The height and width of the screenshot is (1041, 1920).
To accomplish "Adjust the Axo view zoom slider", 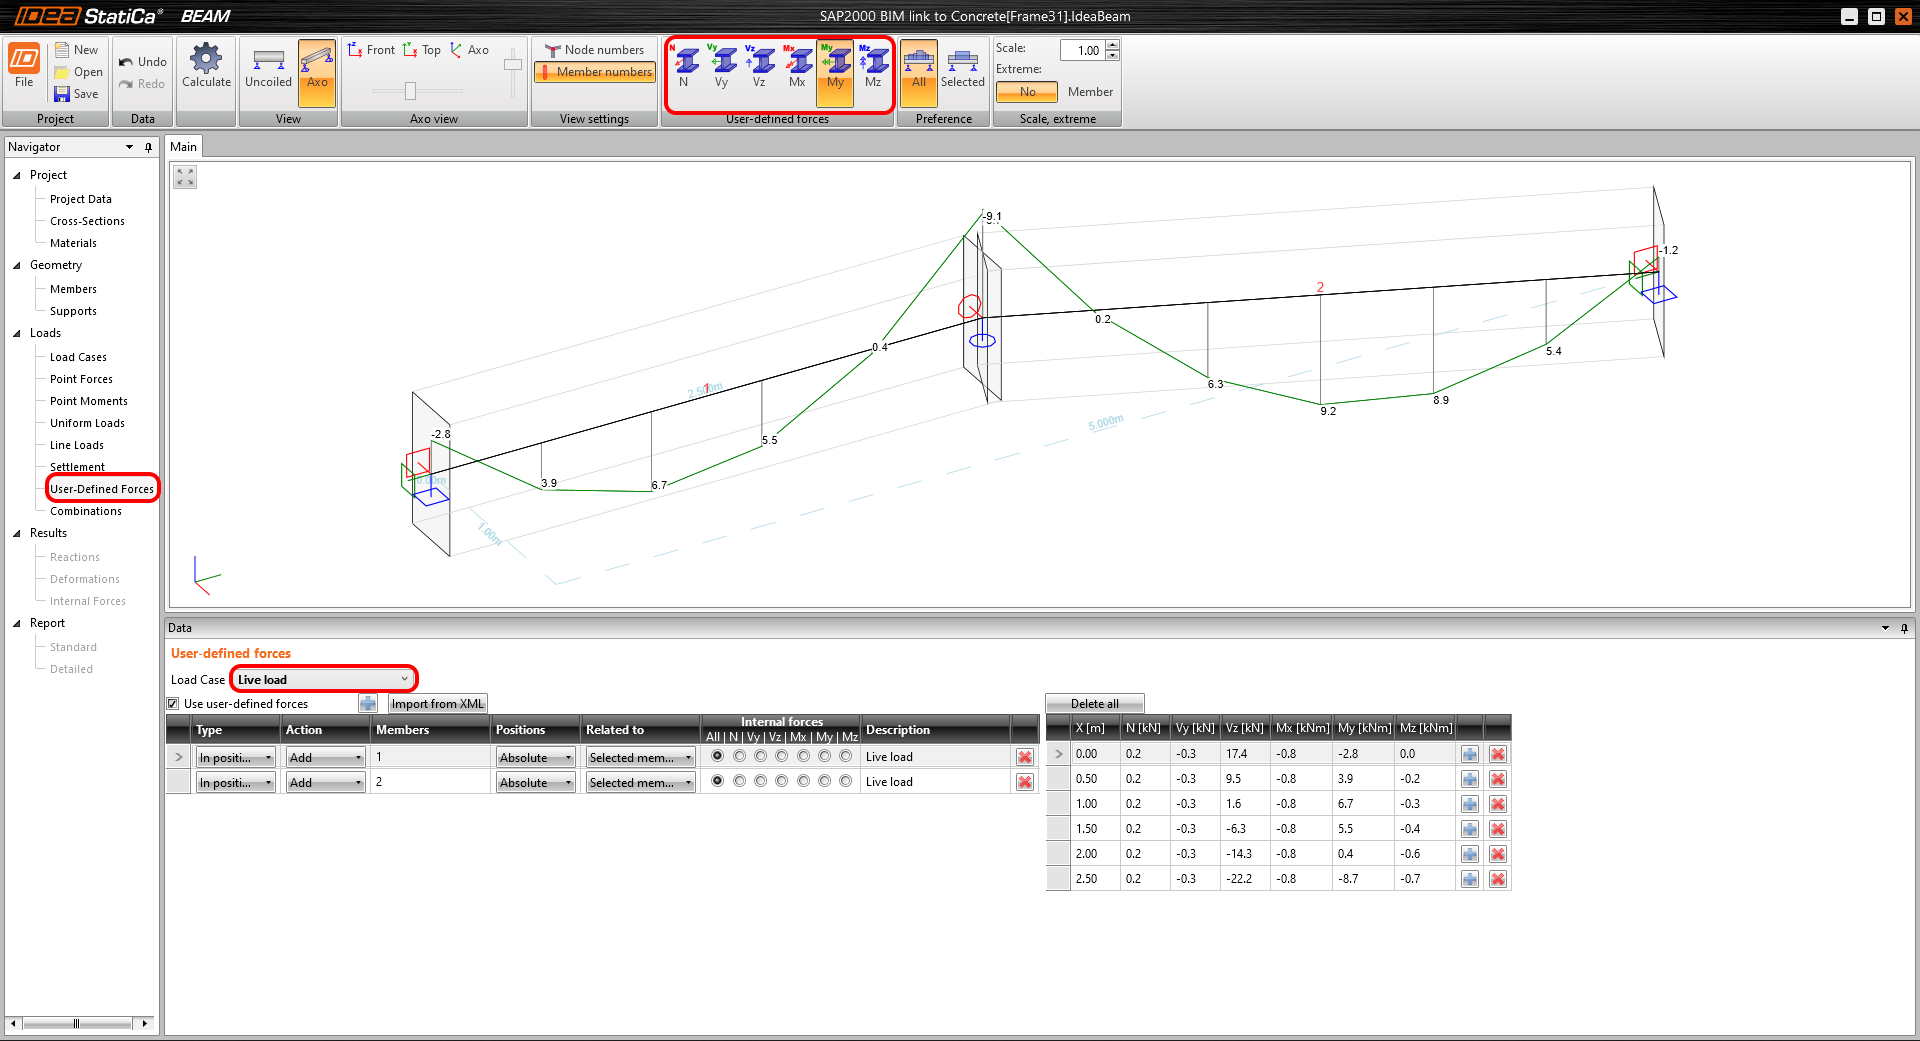I will coord(410,90).
